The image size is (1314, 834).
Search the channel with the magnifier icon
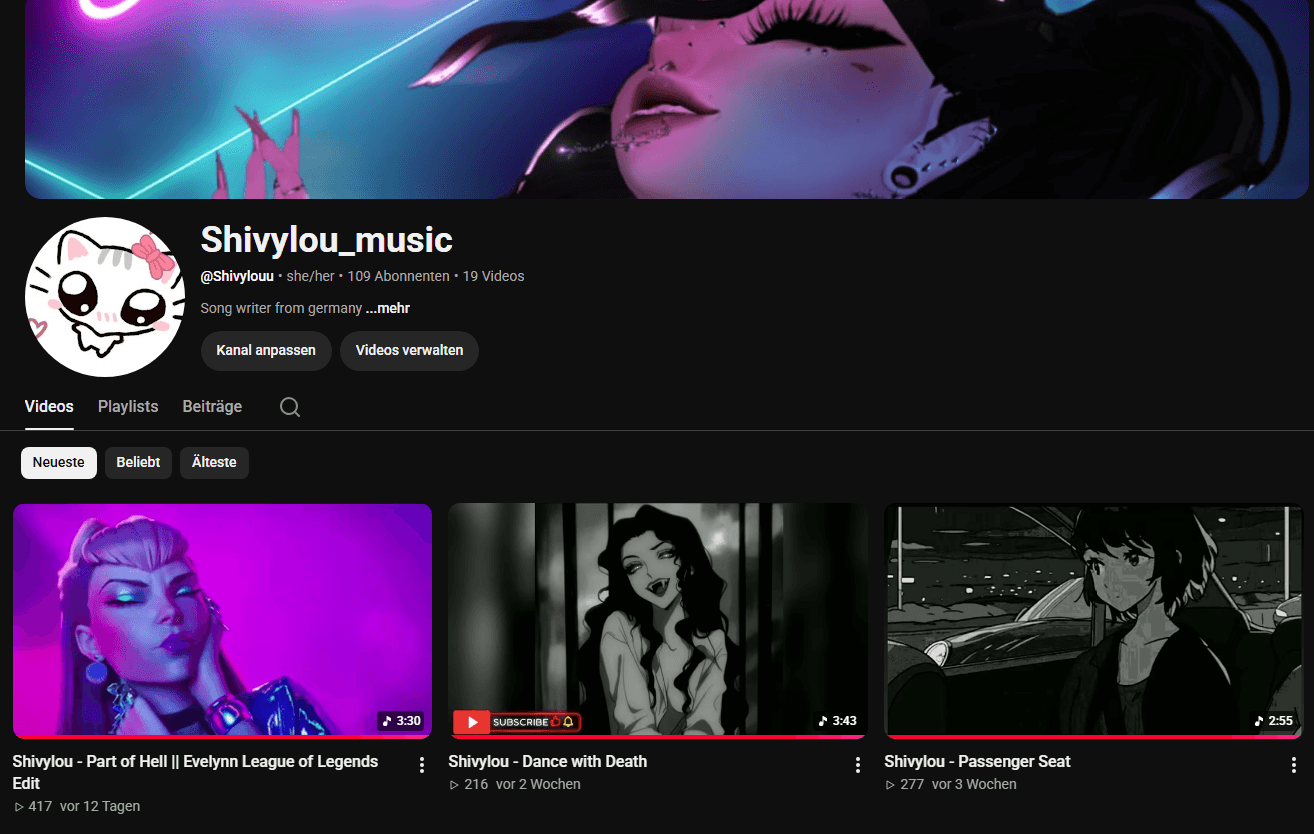pyautogui.click(x=290, y=407)
